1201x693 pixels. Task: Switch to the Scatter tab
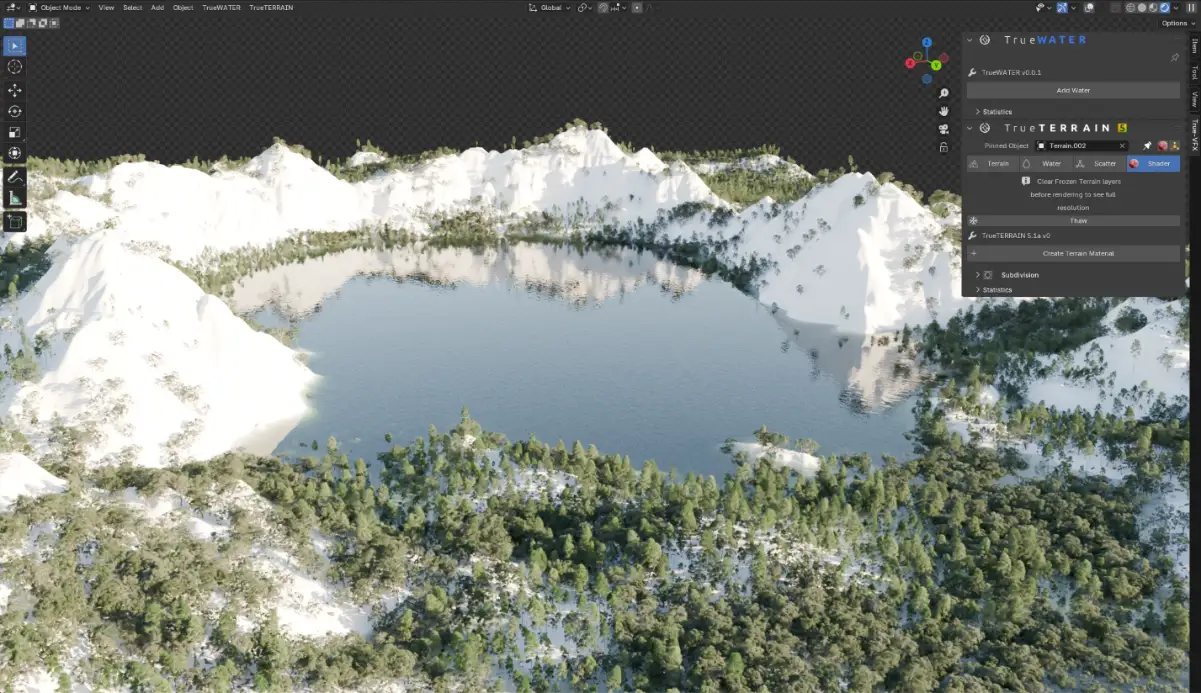1099,164
